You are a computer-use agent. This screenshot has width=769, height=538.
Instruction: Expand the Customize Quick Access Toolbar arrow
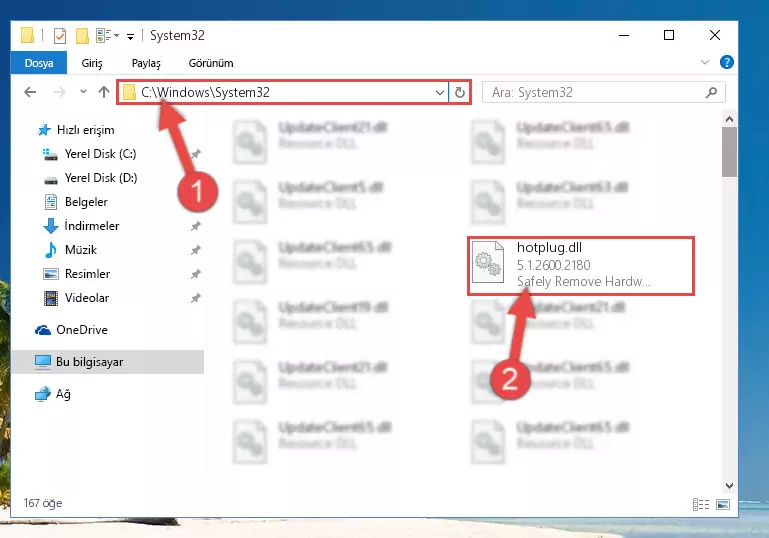[x=130, y=36]
